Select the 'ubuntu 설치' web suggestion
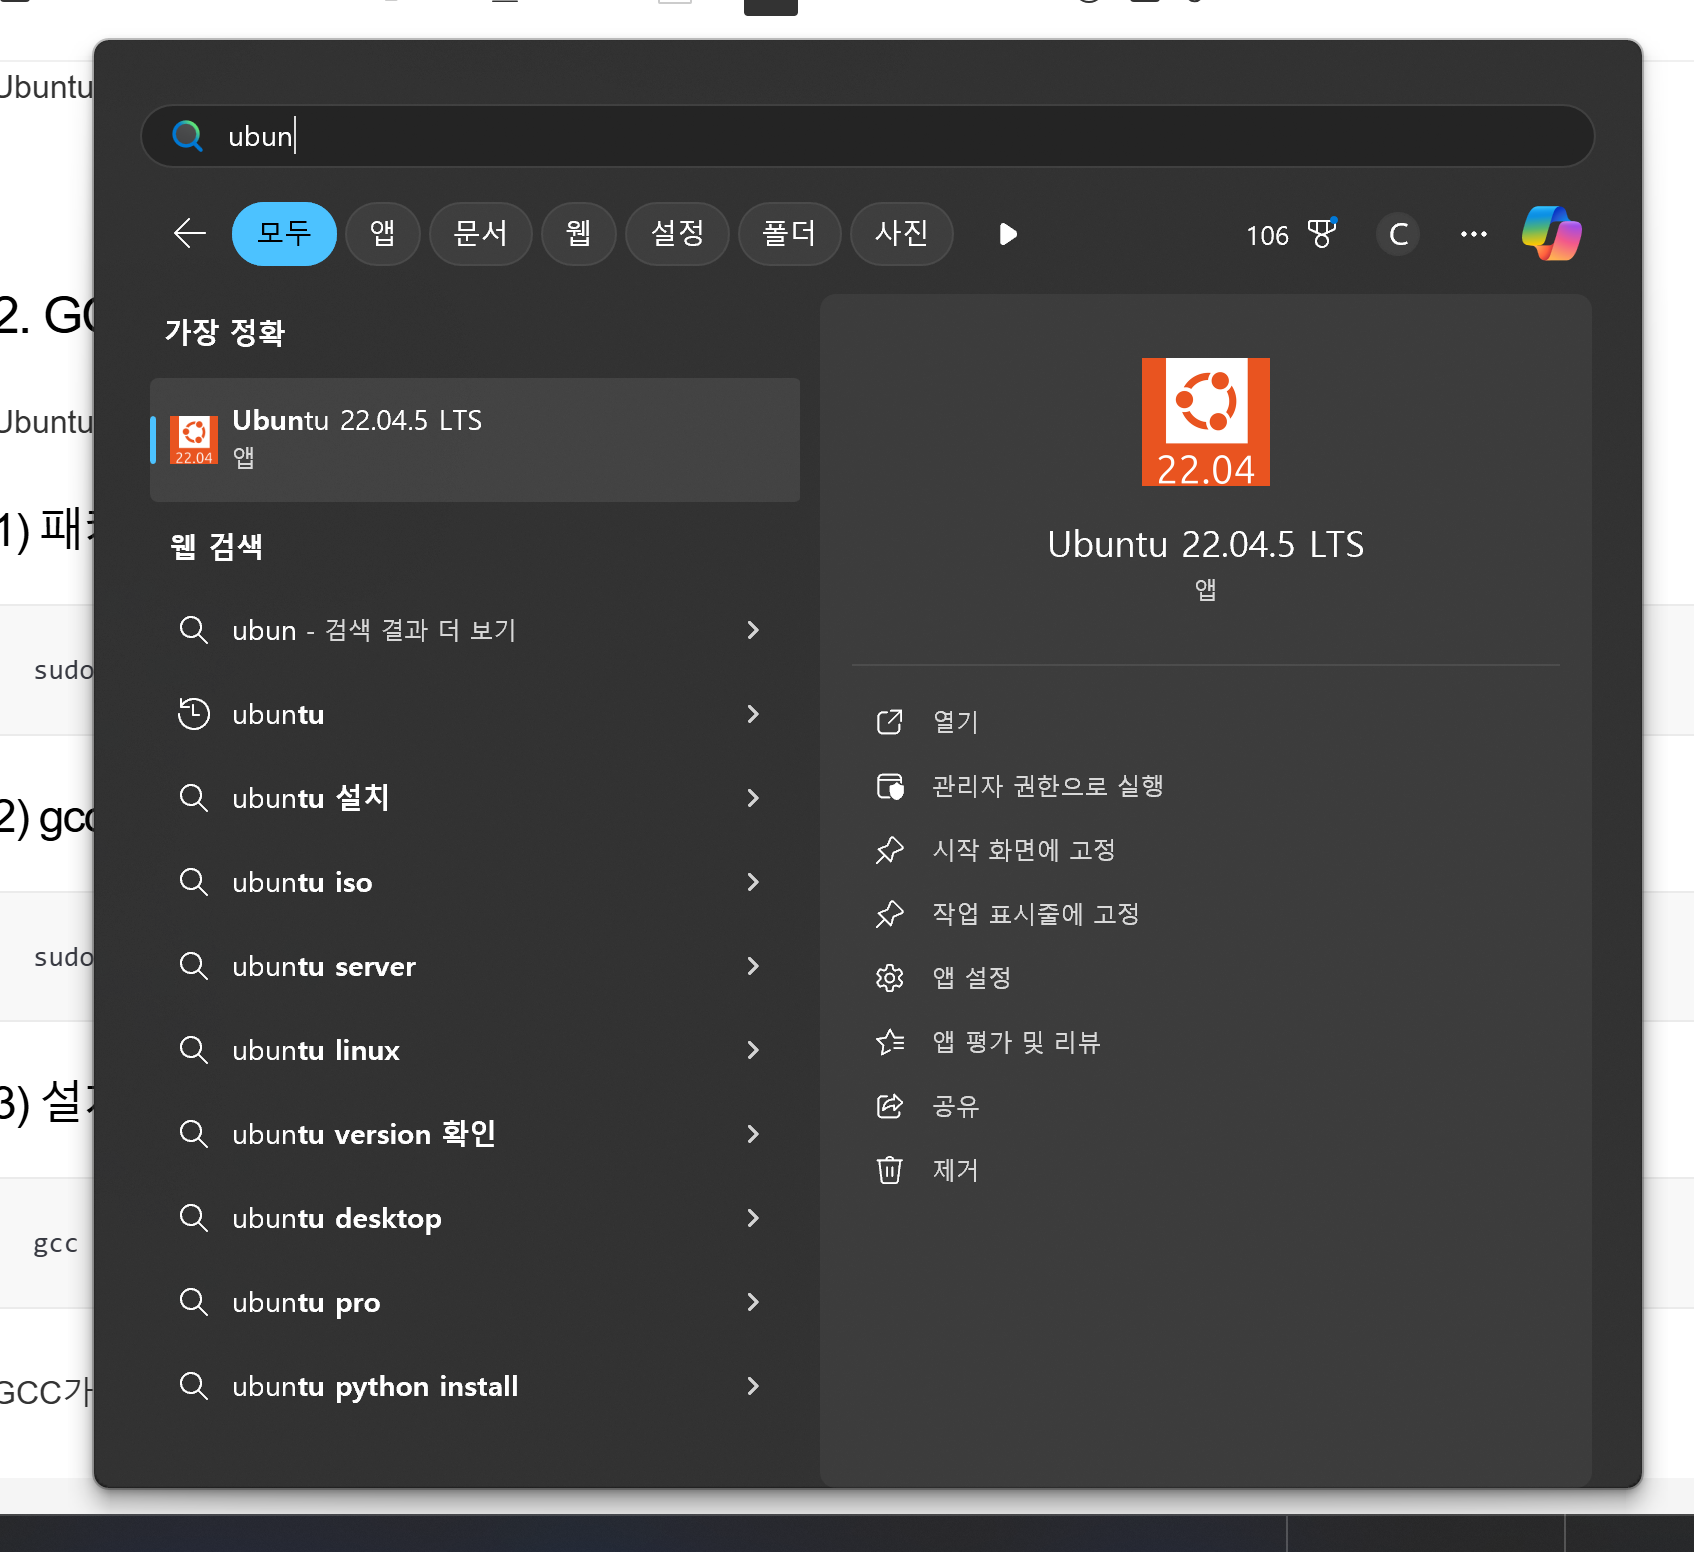This screenshot has width=1694, height=1552. point(475,798)
